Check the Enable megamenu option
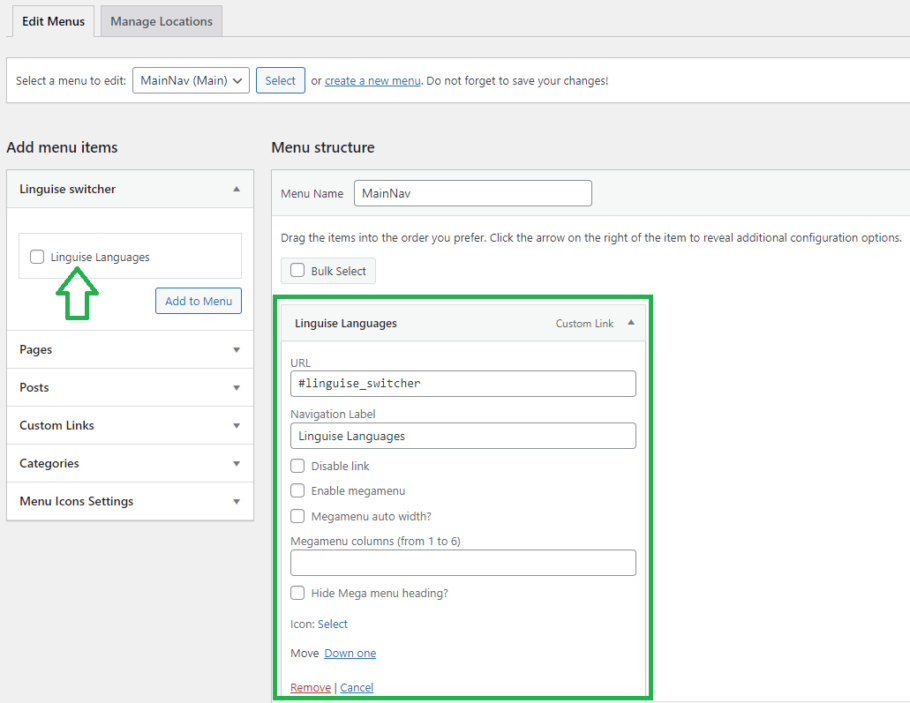Image resolution: width=910 pixels, height=703 pixels. (x=297, y=491)
